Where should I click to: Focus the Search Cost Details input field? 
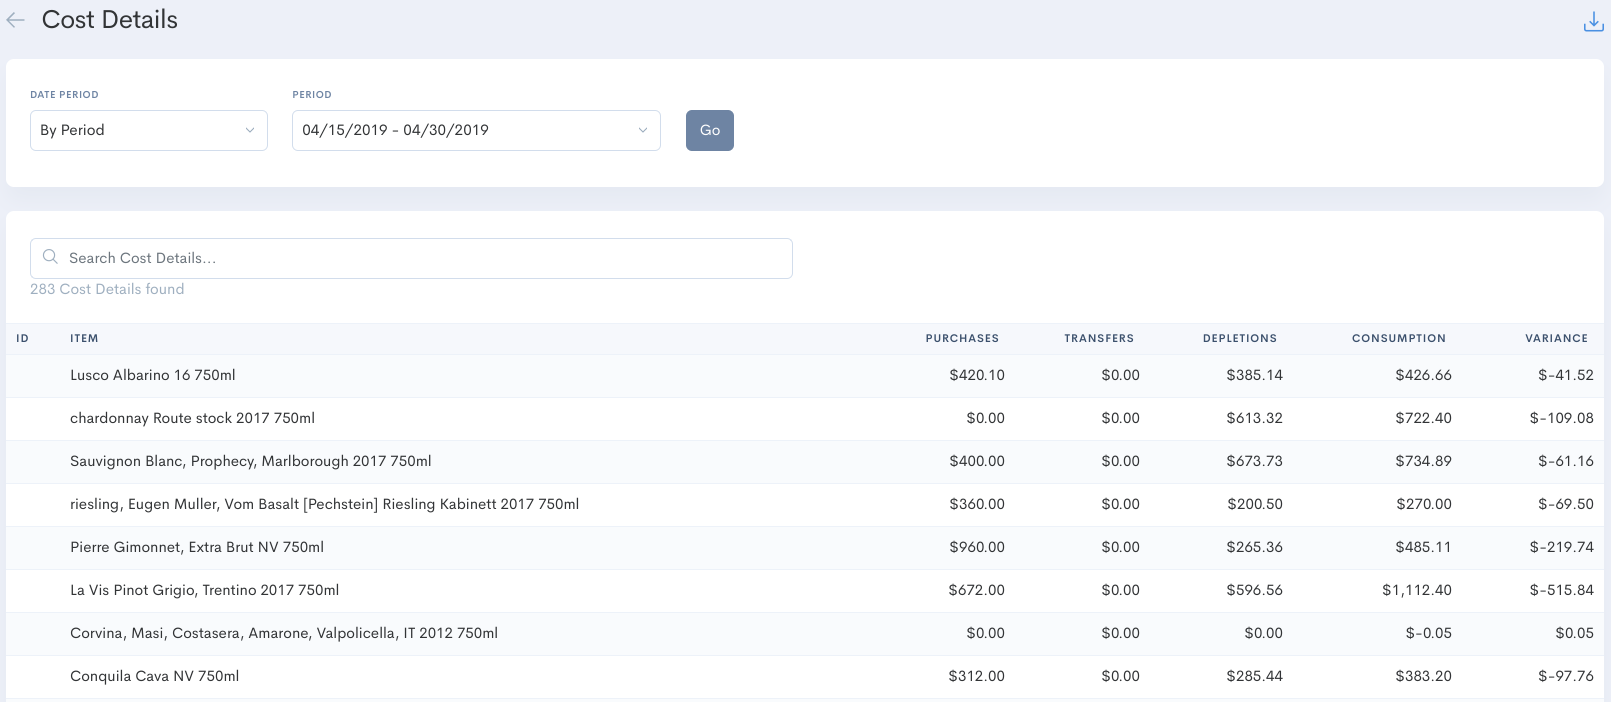[411, 258]
